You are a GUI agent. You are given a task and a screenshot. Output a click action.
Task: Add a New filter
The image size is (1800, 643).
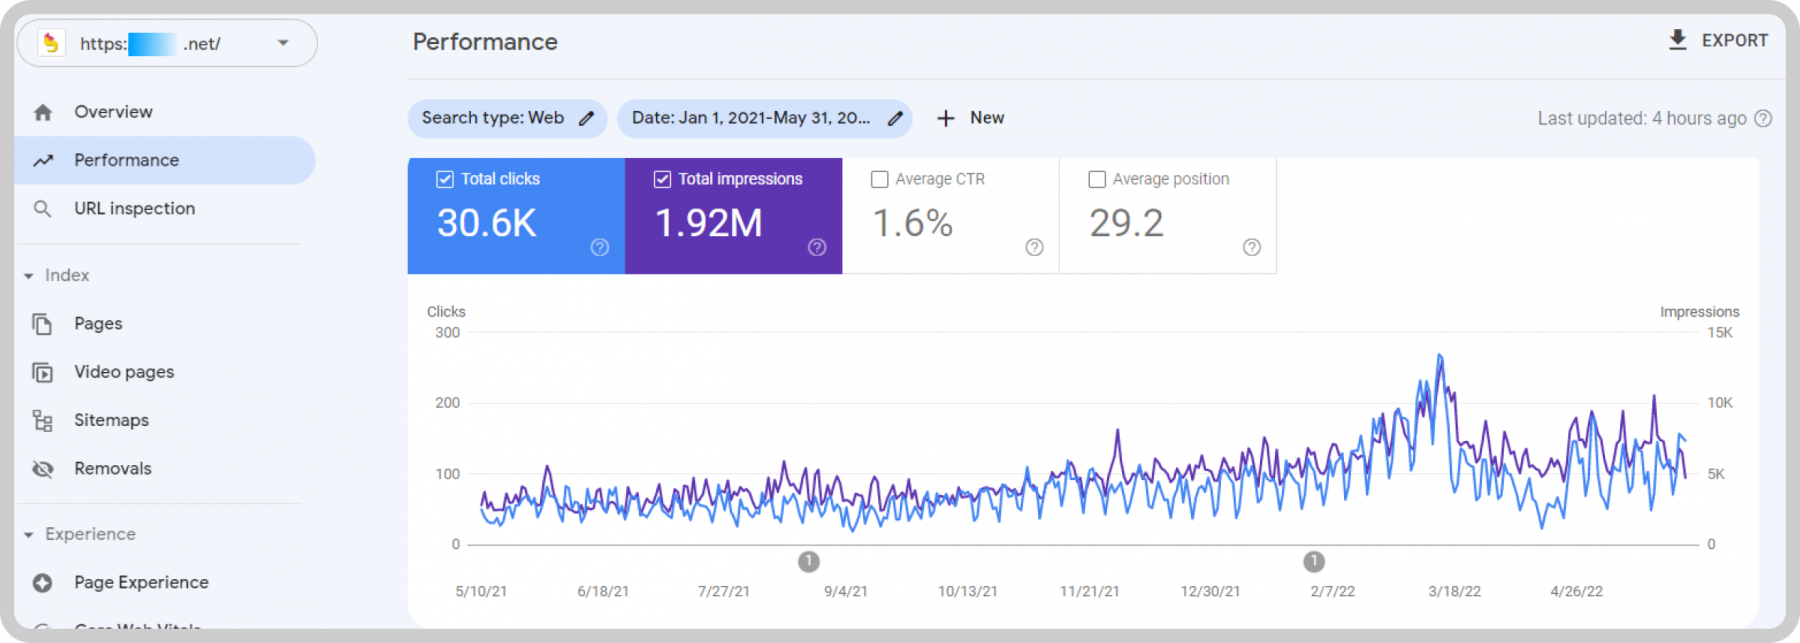[x=970, y=118]
